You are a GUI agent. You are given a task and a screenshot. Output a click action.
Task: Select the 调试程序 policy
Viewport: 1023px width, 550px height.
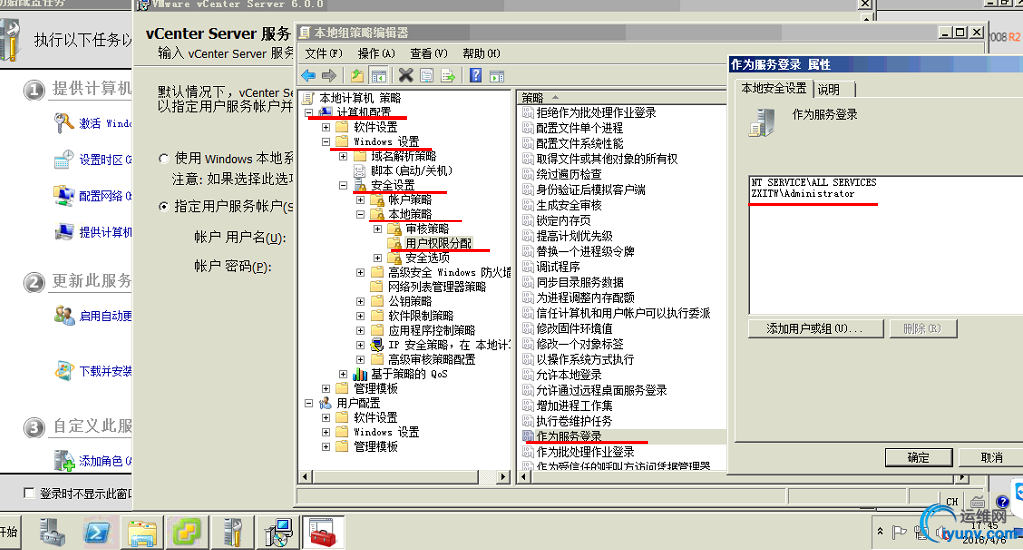pyautogui.click(x=558, y=267)
